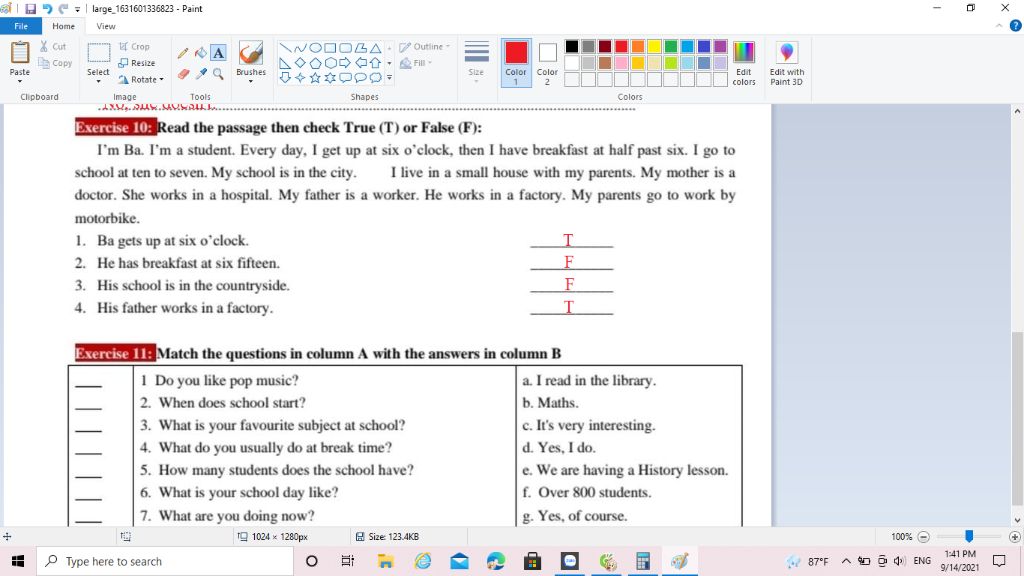
Task: Open File Explorer from taskbar
Action: 385,561
